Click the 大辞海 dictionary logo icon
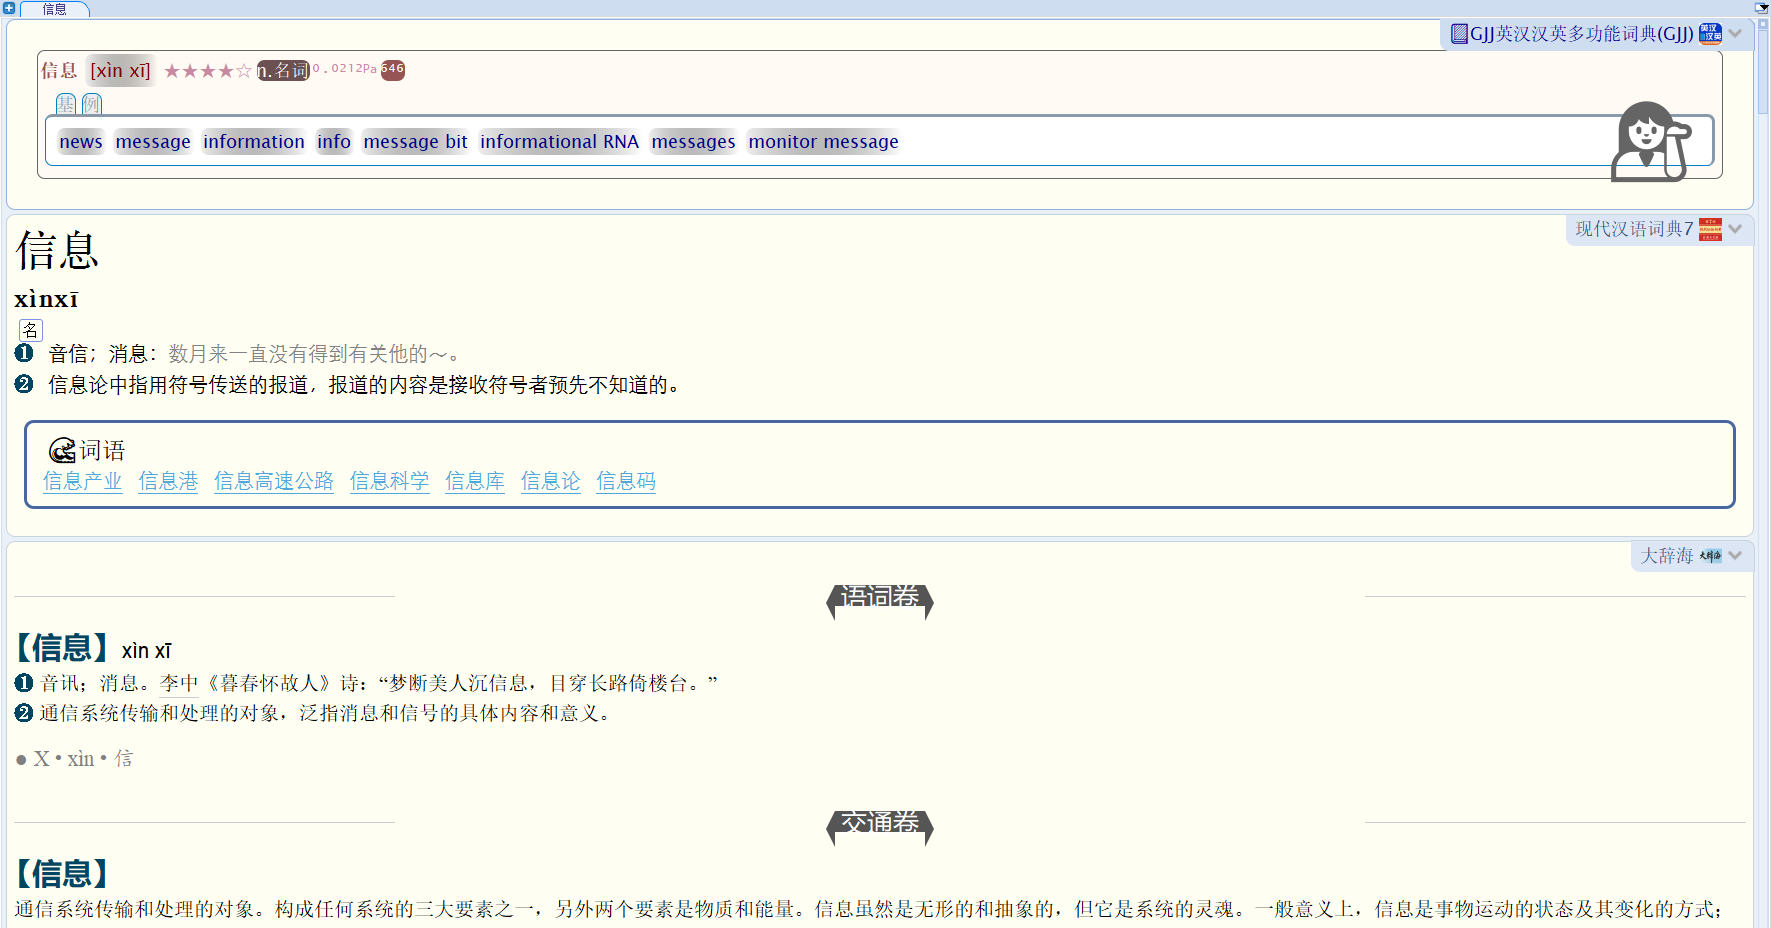Image resolution: width=1771 pixels, height=928 pixels. [x=1711, y=556]
